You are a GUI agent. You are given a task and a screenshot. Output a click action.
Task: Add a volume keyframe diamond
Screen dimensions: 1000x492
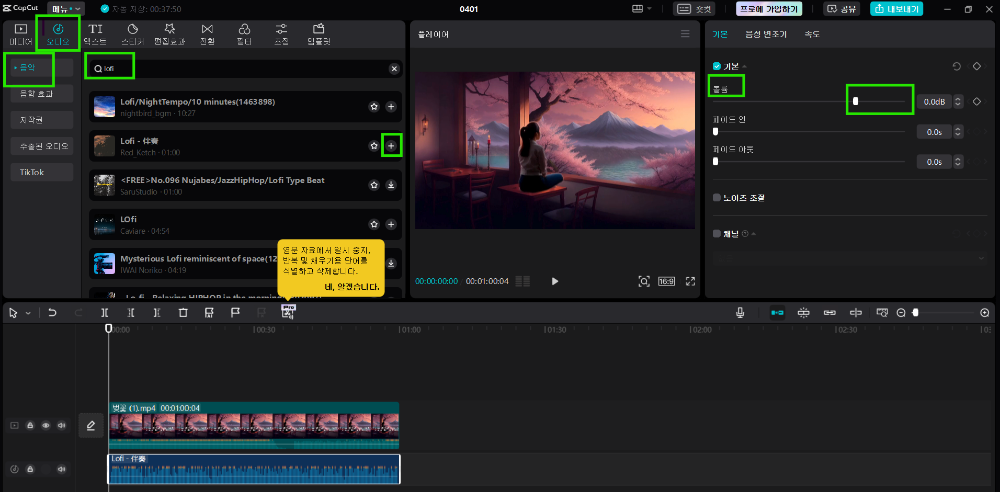(976, 101)
